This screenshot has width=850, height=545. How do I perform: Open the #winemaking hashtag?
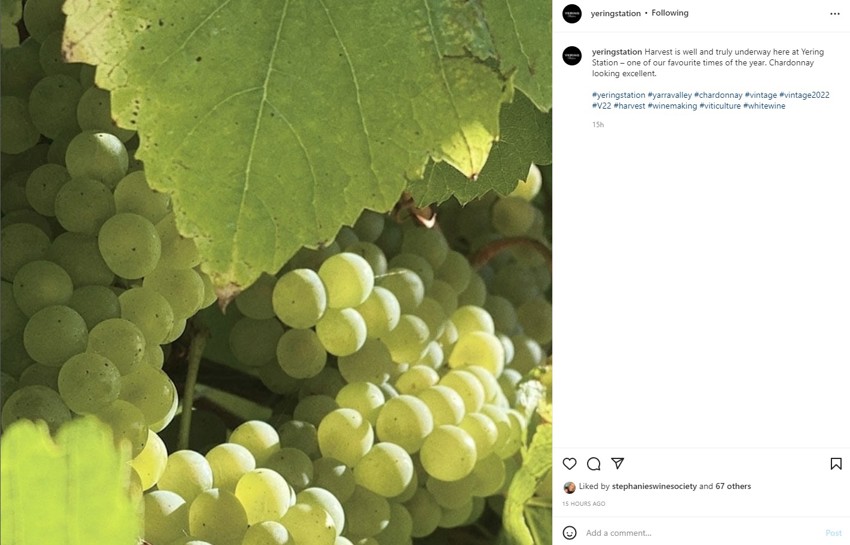672,106
